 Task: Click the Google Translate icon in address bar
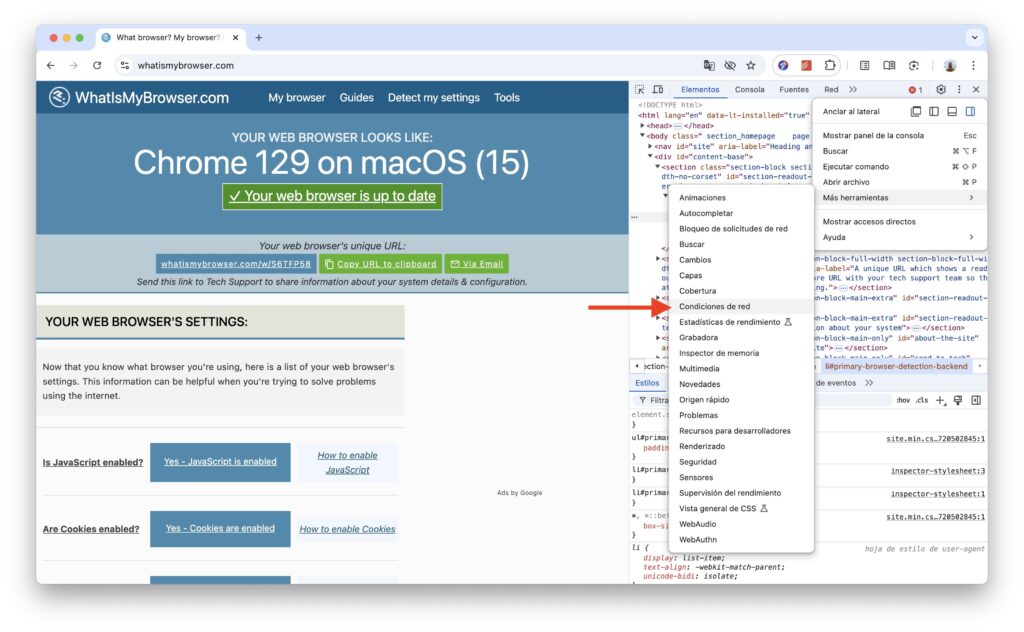tap(709, 65)
